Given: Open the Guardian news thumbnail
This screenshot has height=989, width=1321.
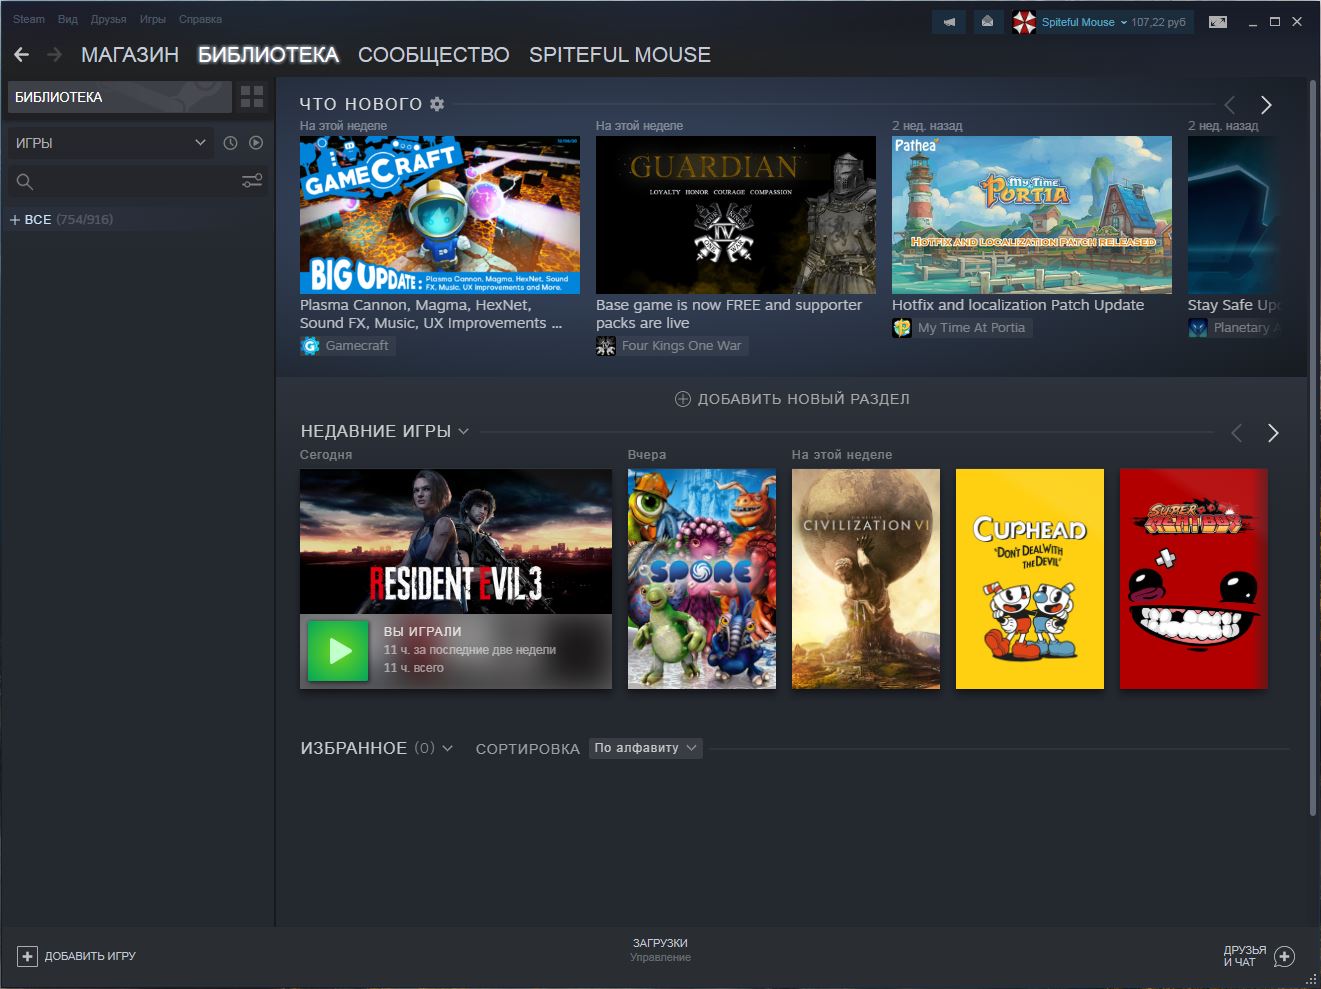Looking at the screenshot, I should pyautogui.click(x=736, y=215).
